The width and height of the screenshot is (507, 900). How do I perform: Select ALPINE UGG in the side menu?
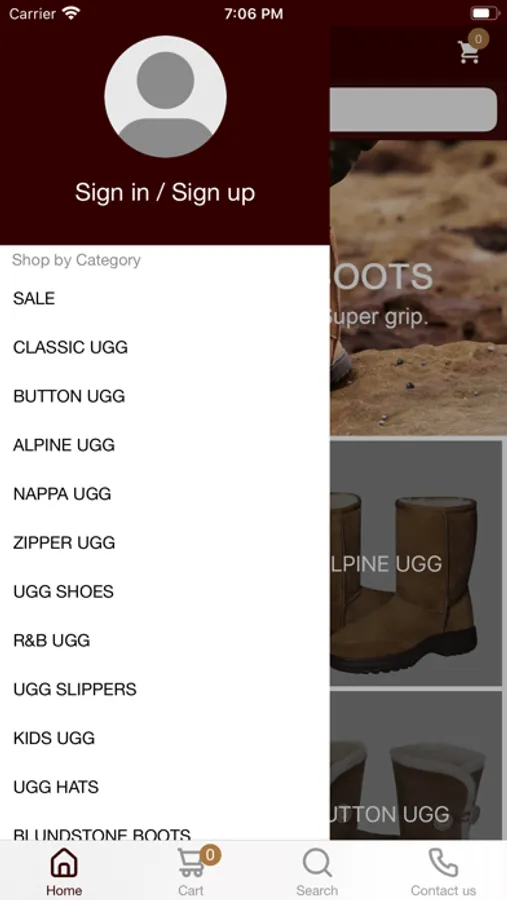coord(165,445)
